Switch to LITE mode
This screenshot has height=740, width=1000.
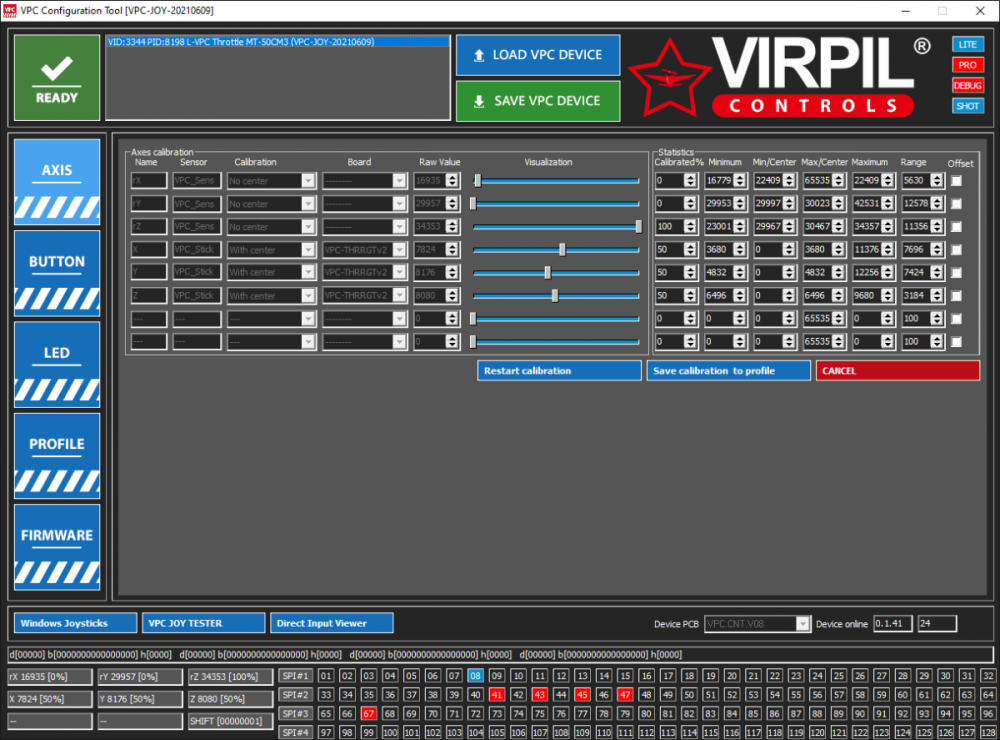coord(967,44)
